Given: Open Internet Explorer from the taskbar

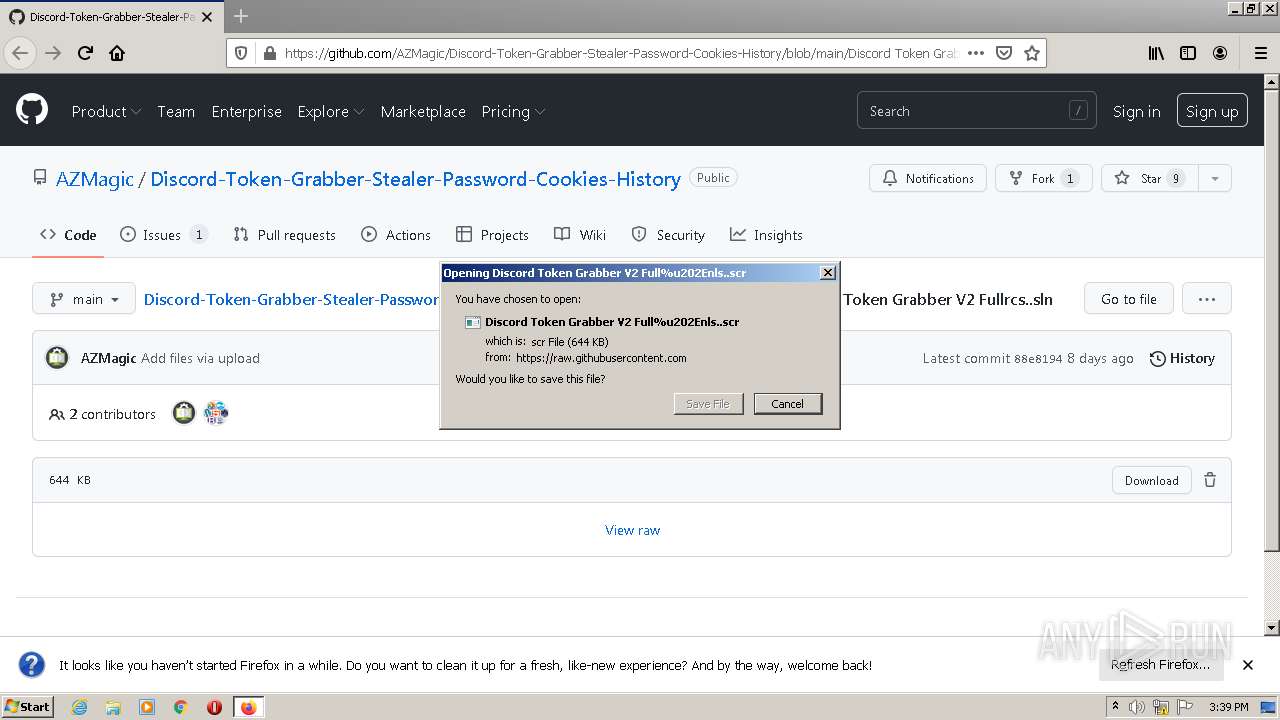Looking at the screenshot, I should 79,707.
